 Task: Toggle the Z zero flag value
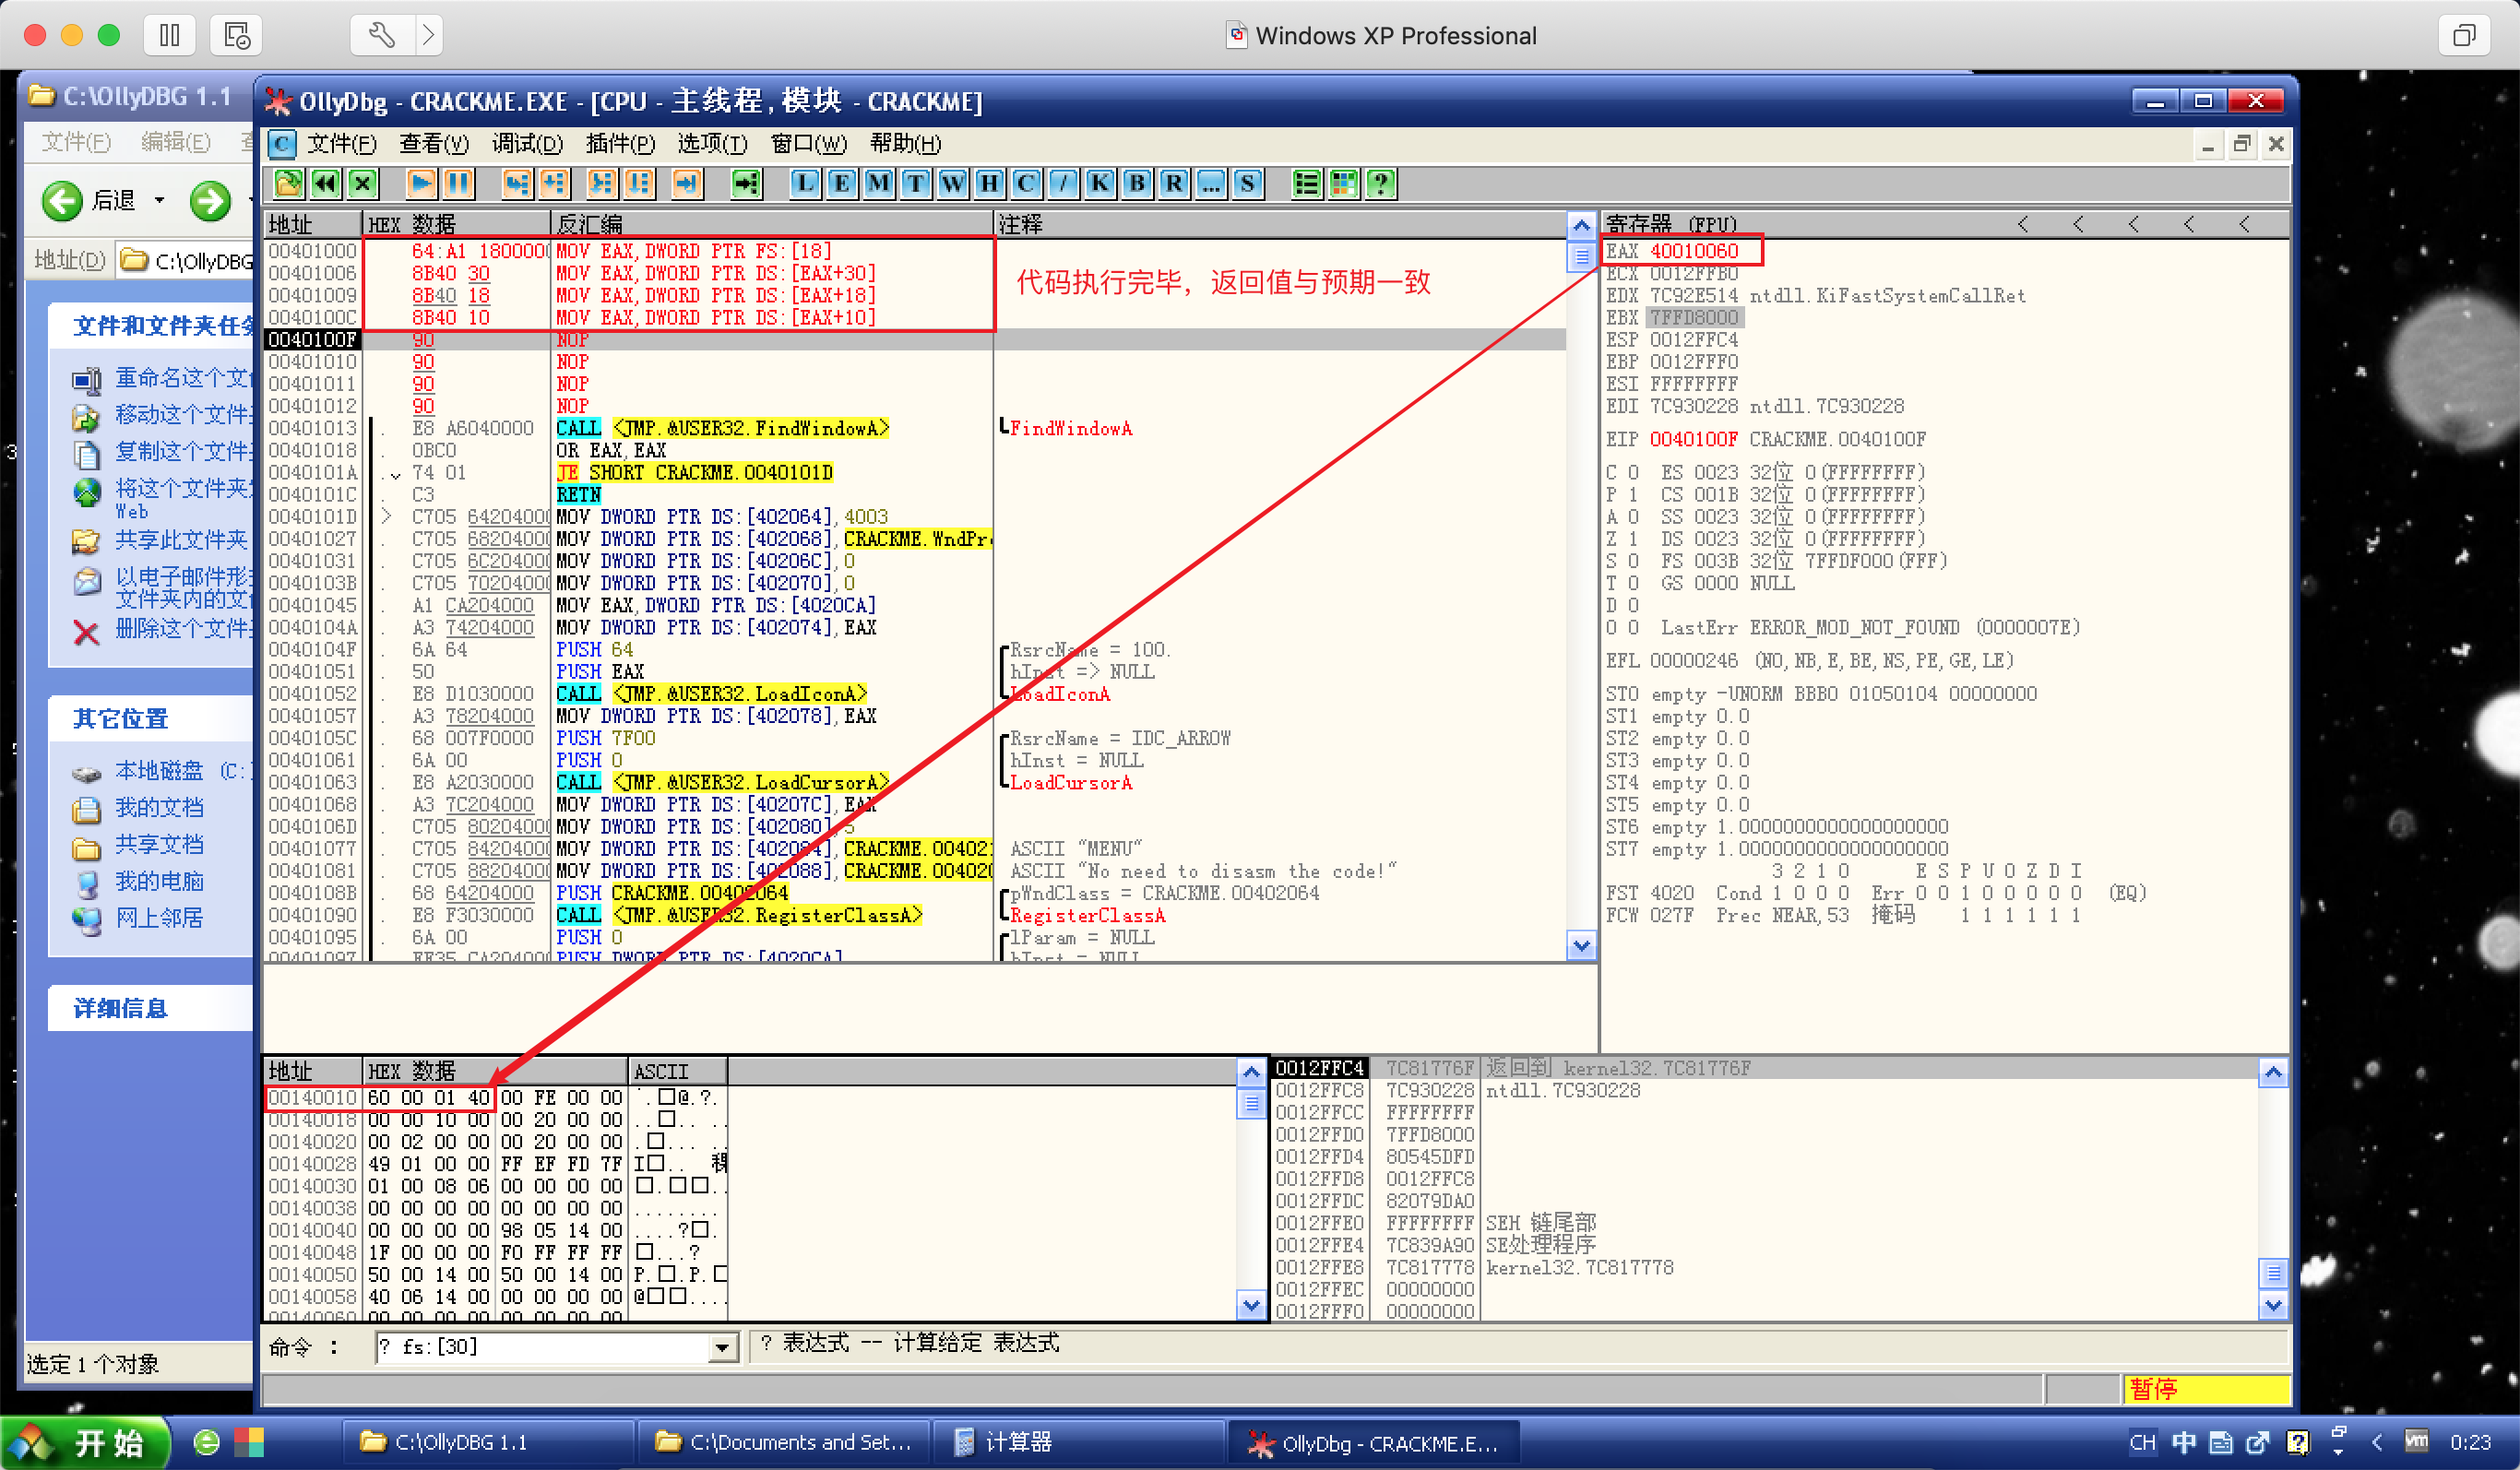point(1633,538)
